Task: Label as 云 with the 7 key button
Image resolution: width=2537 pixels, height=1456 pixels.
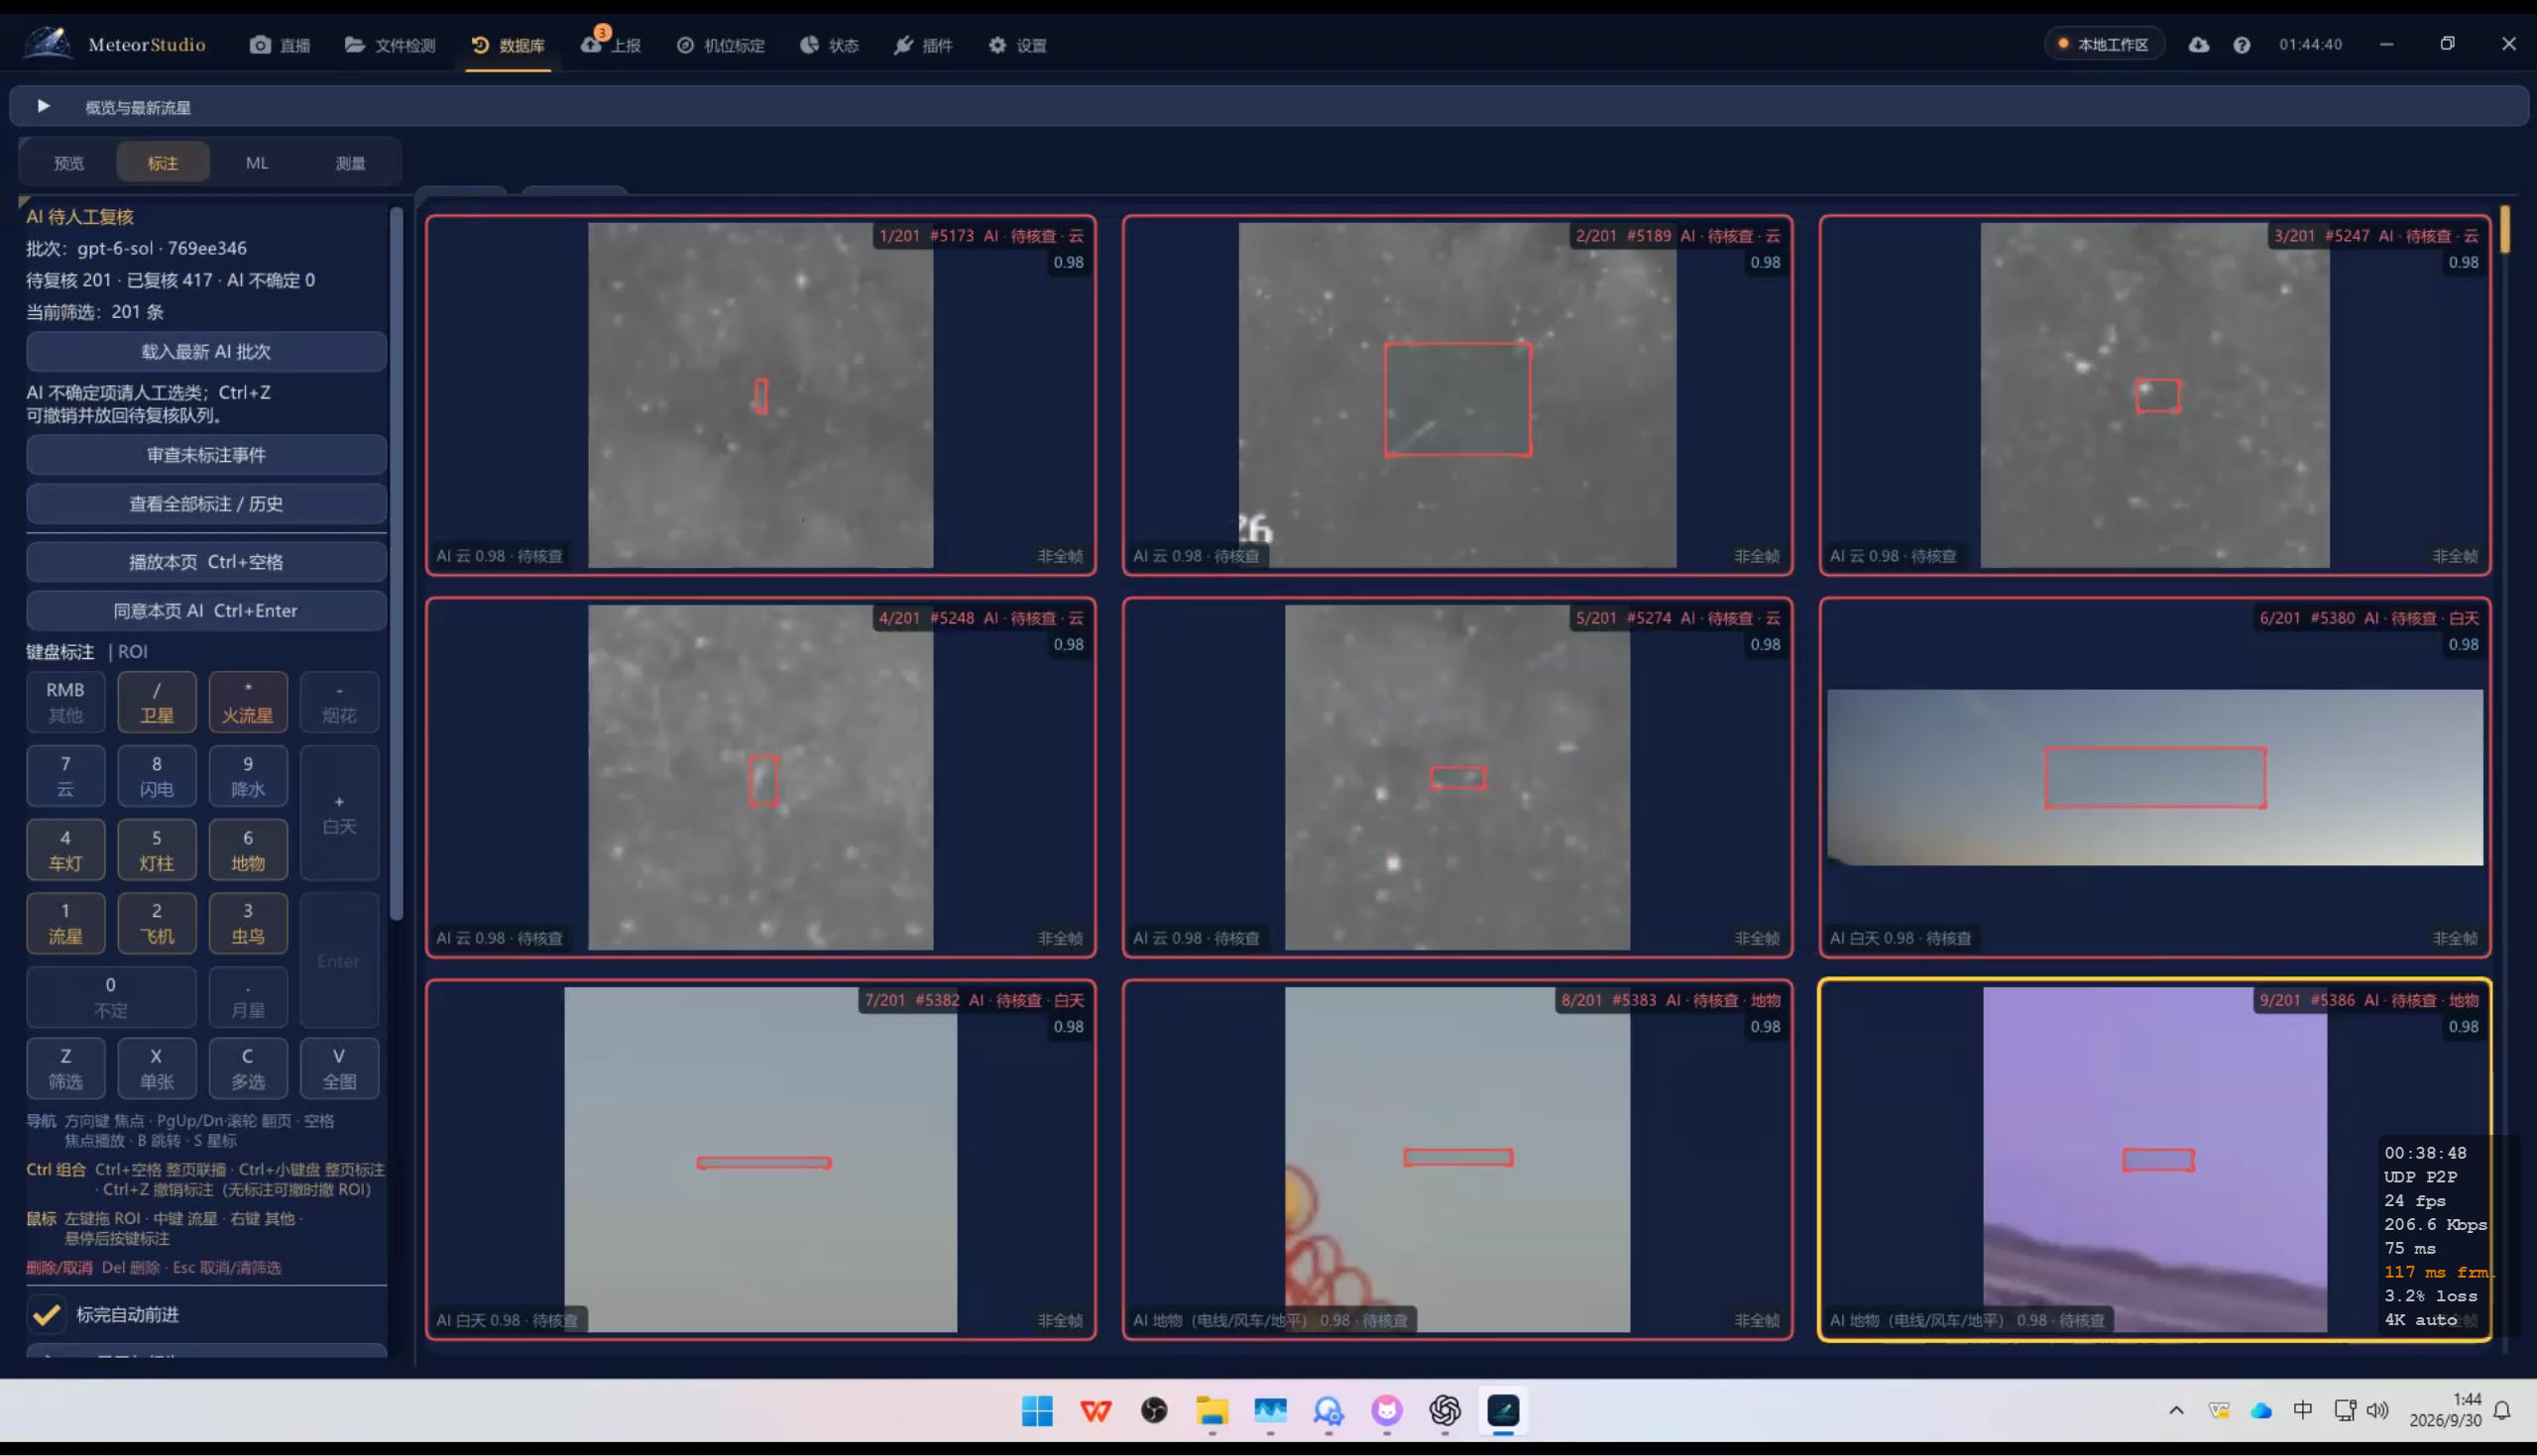Action: click(x=66, y=776)
